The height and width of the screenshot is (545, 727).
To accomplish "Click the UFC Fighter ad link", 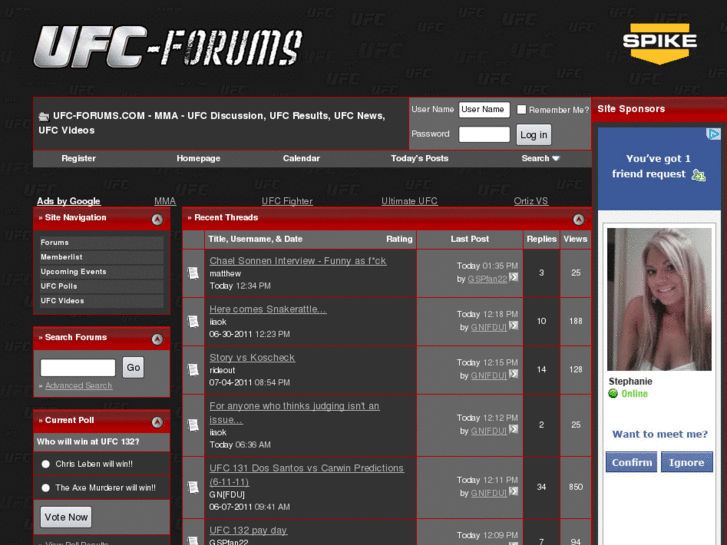I will 287,201.
